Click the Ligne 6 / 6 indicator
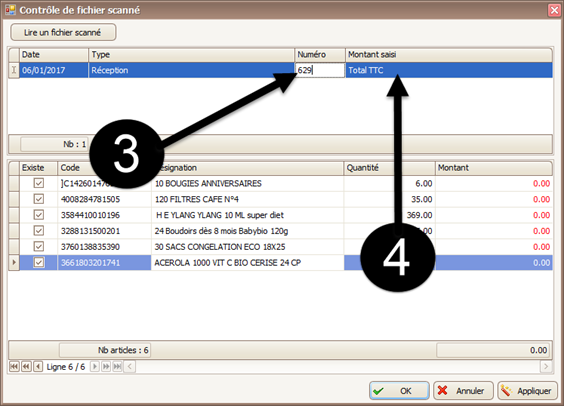 [66, 367]
